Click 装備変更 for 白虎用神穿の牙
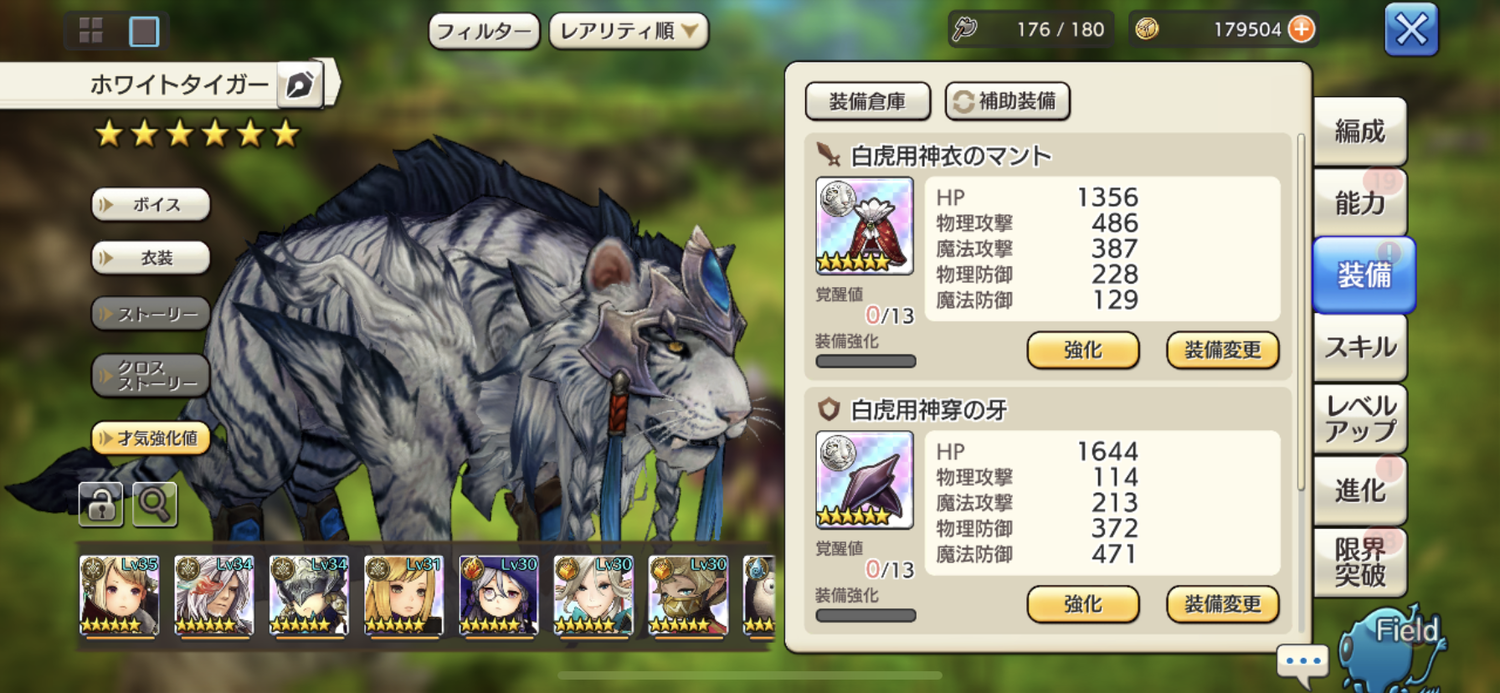 [1223, 604]
